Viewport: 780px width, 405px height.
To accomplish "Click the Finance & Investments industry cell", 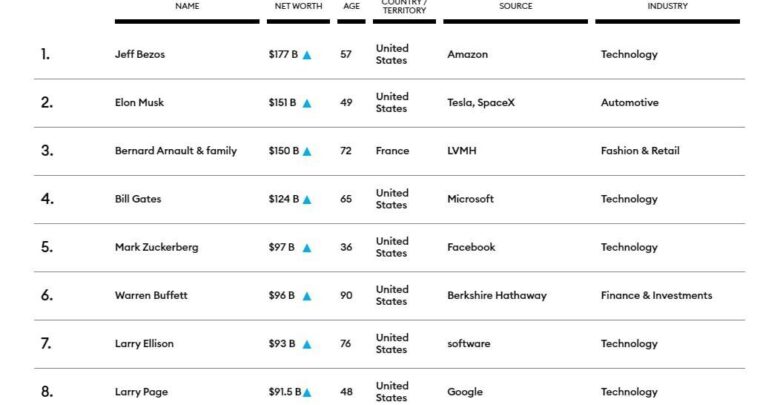I will [656, 295].
